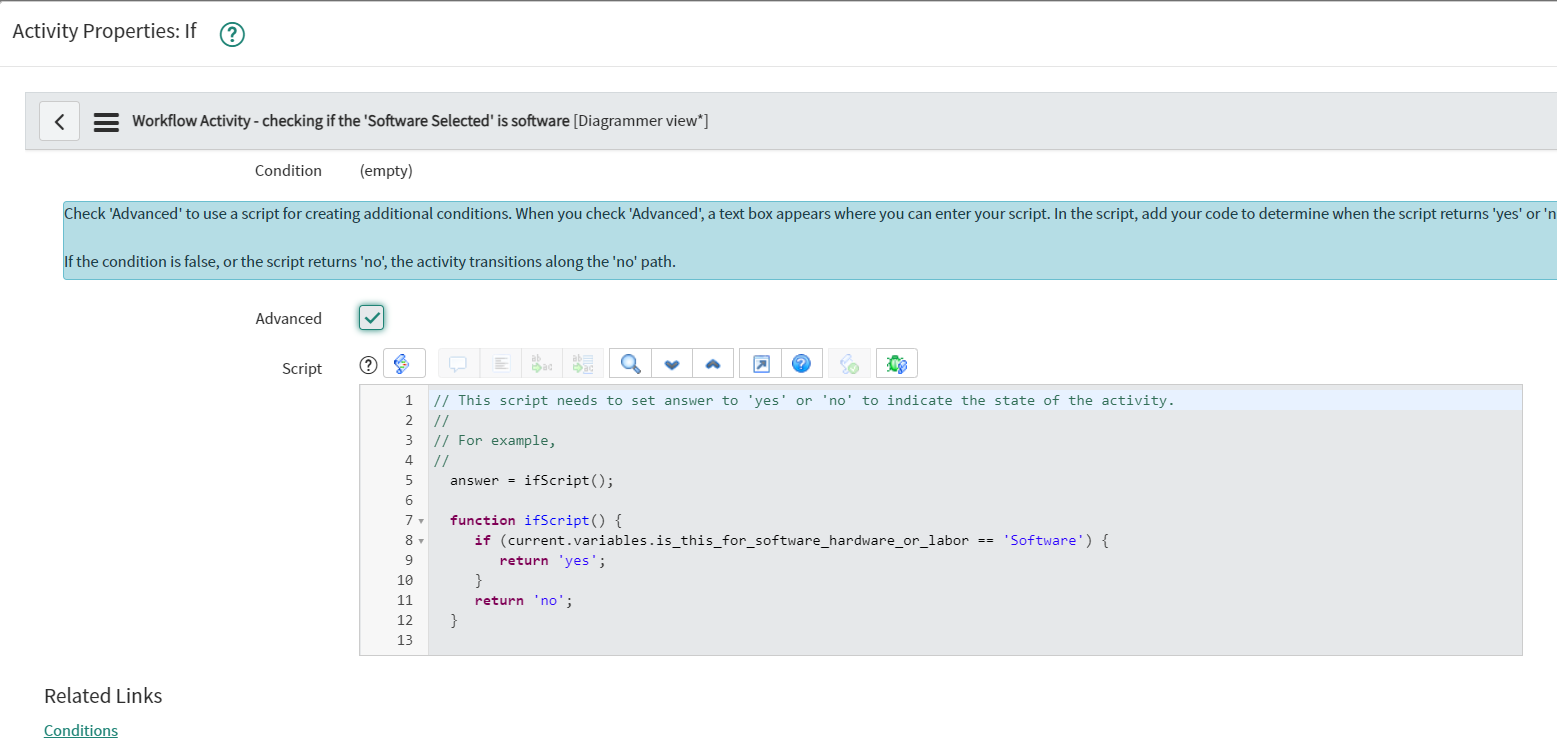The image size is (1557, 748).
Task: Open the script editor in full-screen mode
Action: tap(763, 363)
